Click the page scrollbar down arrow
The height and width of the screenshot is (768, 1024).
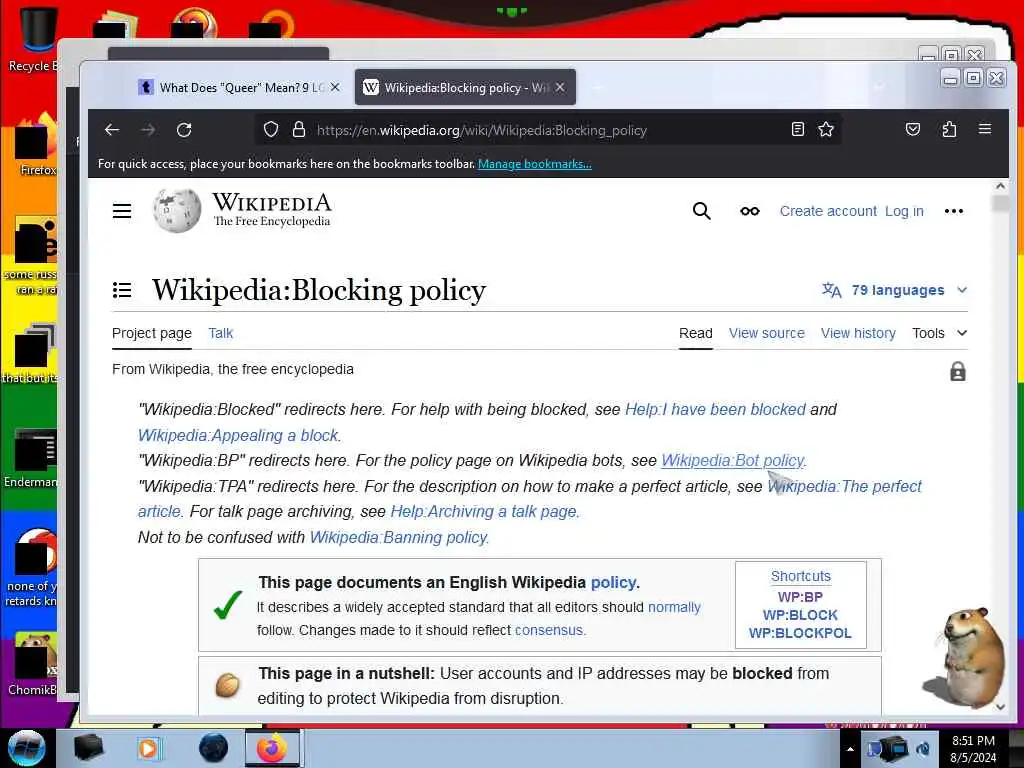tap(1000, 707)
